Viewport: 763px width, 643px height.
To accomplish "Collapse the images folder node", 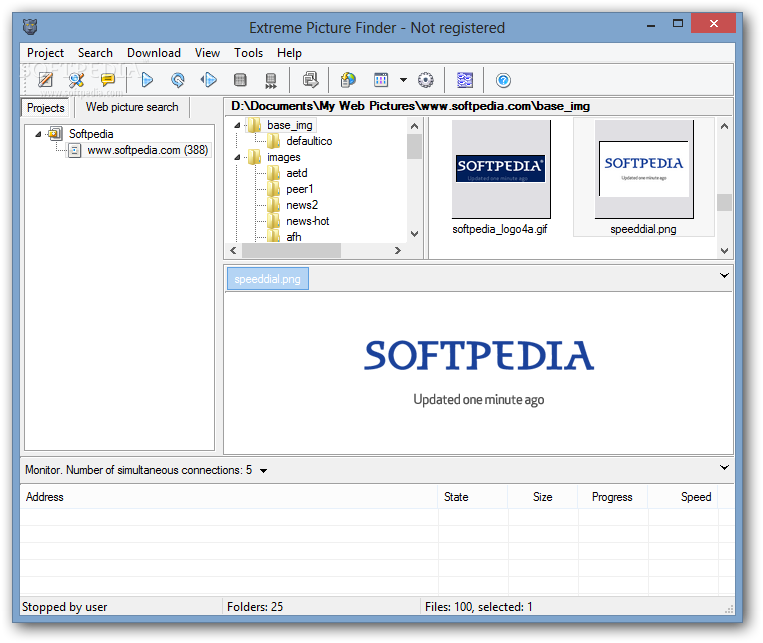I will (237, 157).
